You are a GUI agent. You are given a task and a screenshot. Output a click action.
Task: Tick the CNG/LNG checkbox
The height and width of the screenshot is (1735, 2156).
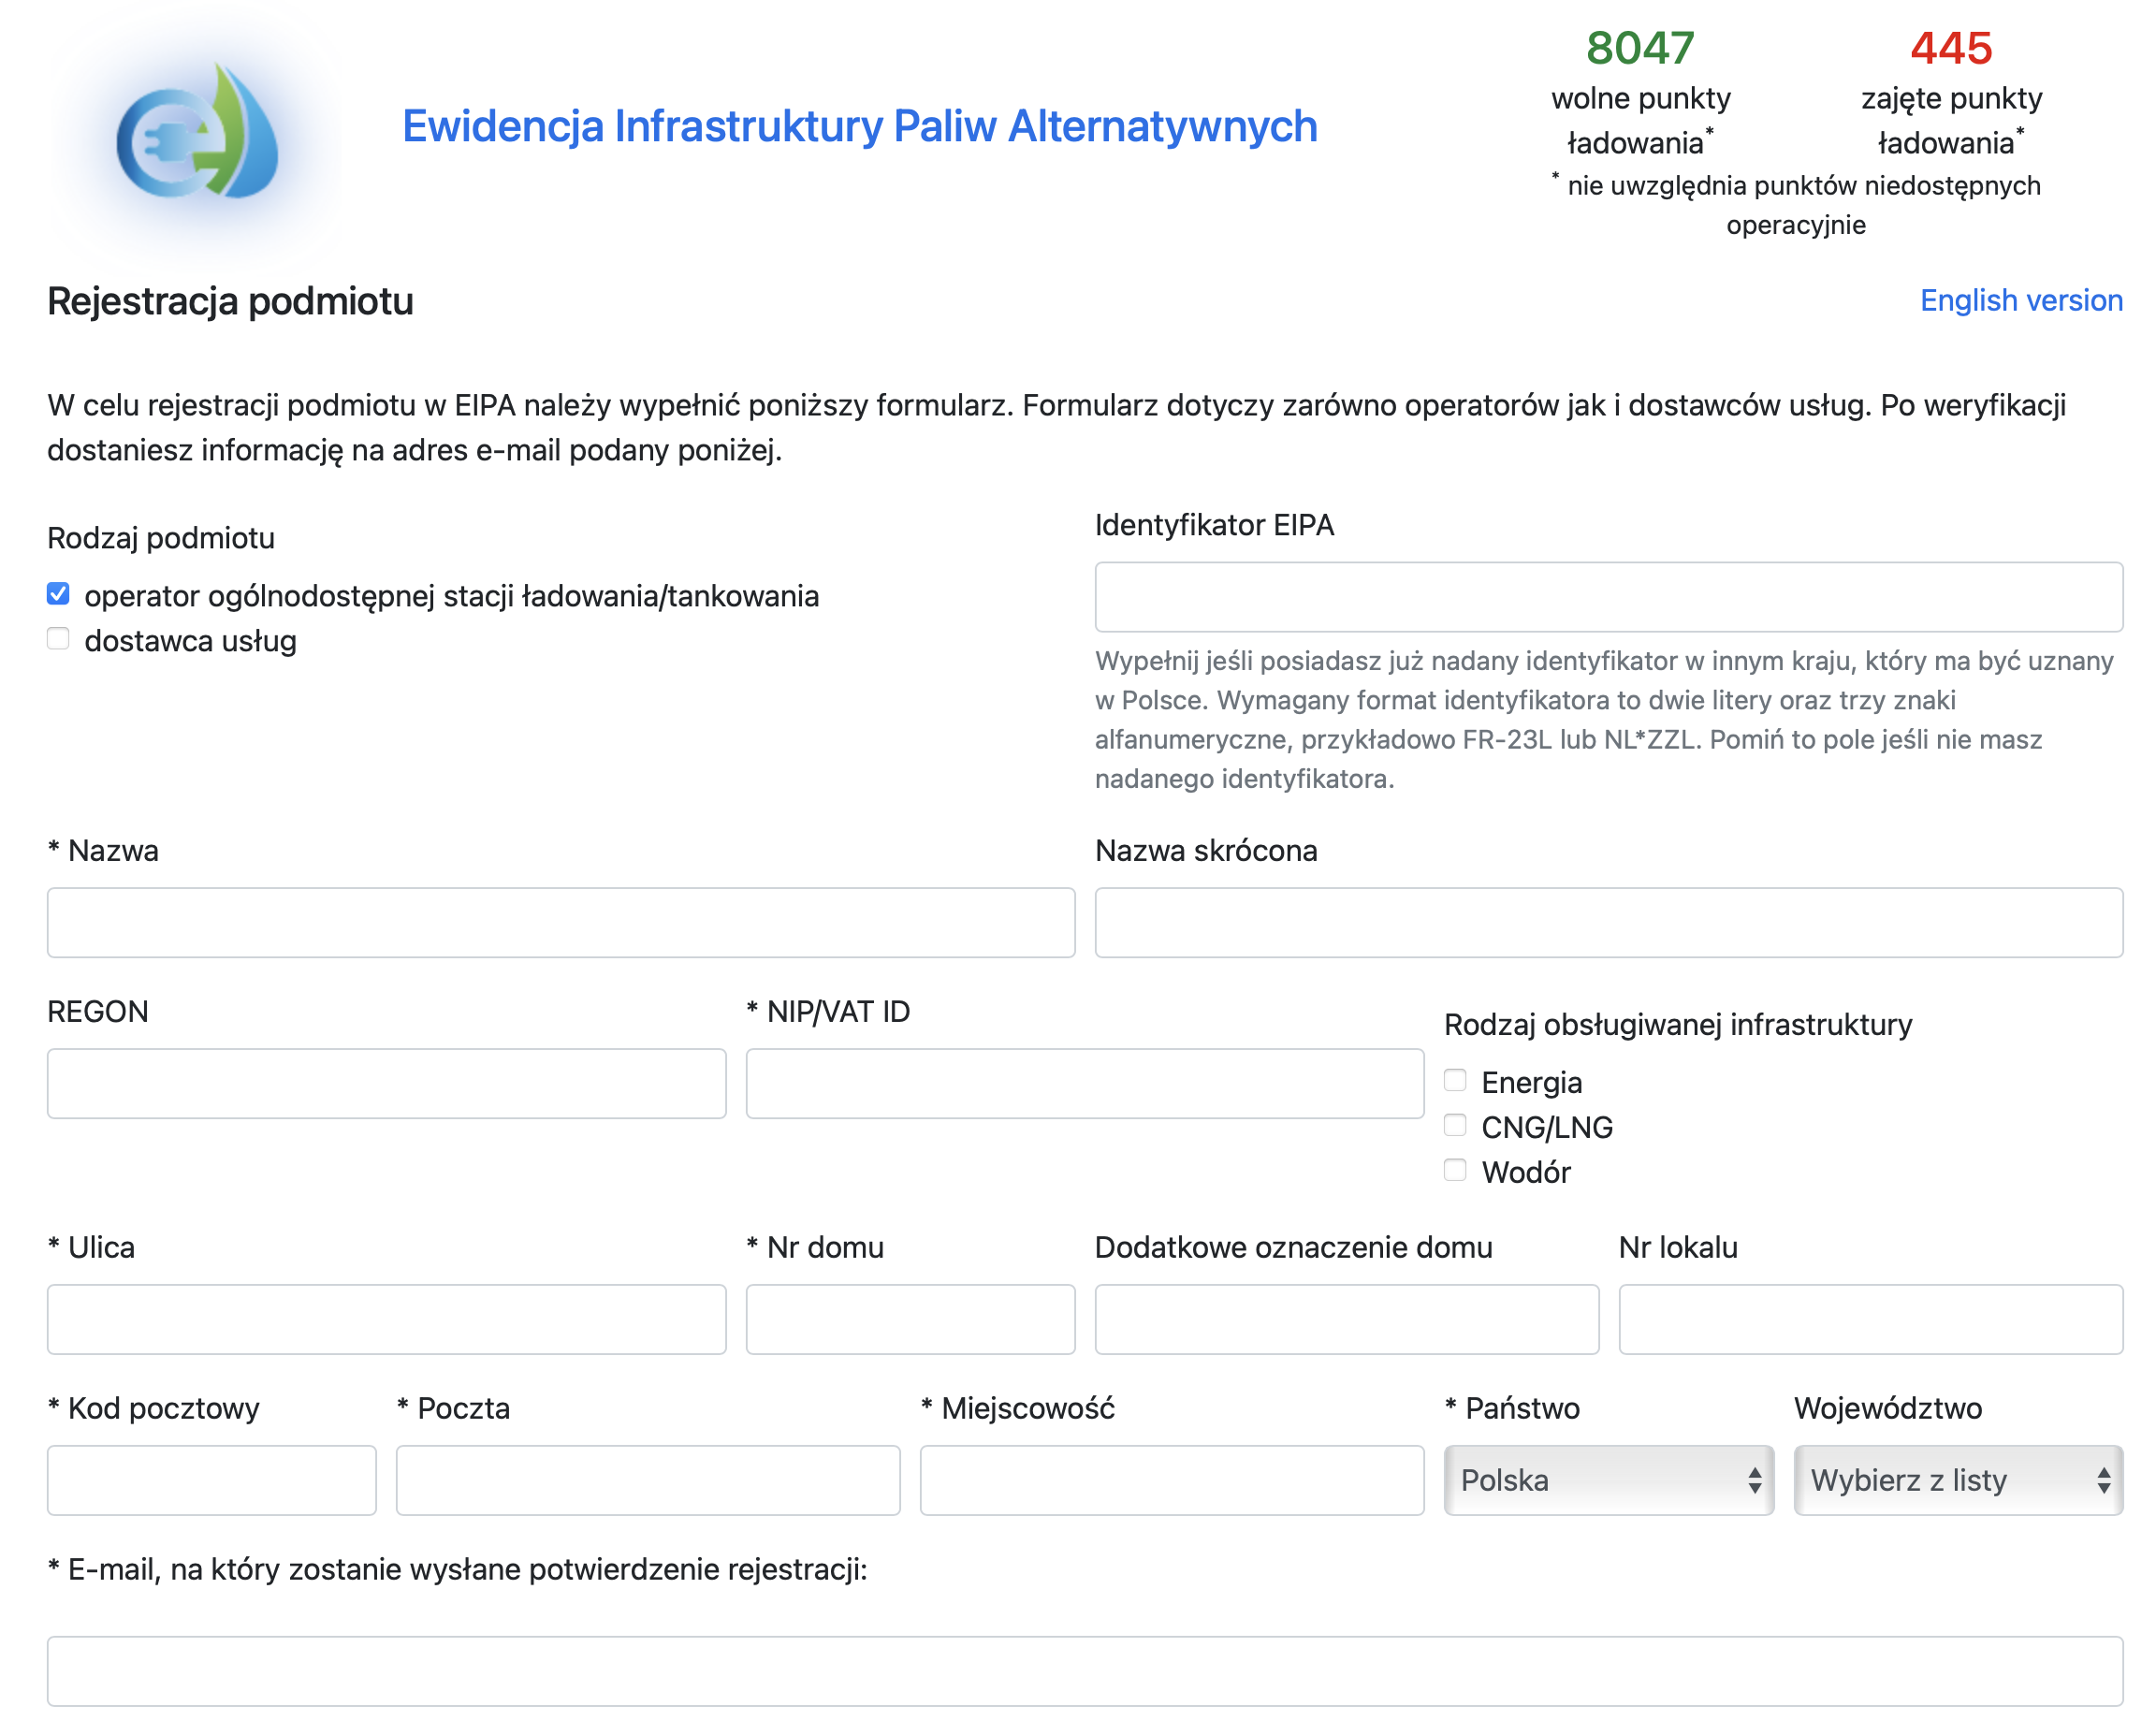point(1455,1126)
